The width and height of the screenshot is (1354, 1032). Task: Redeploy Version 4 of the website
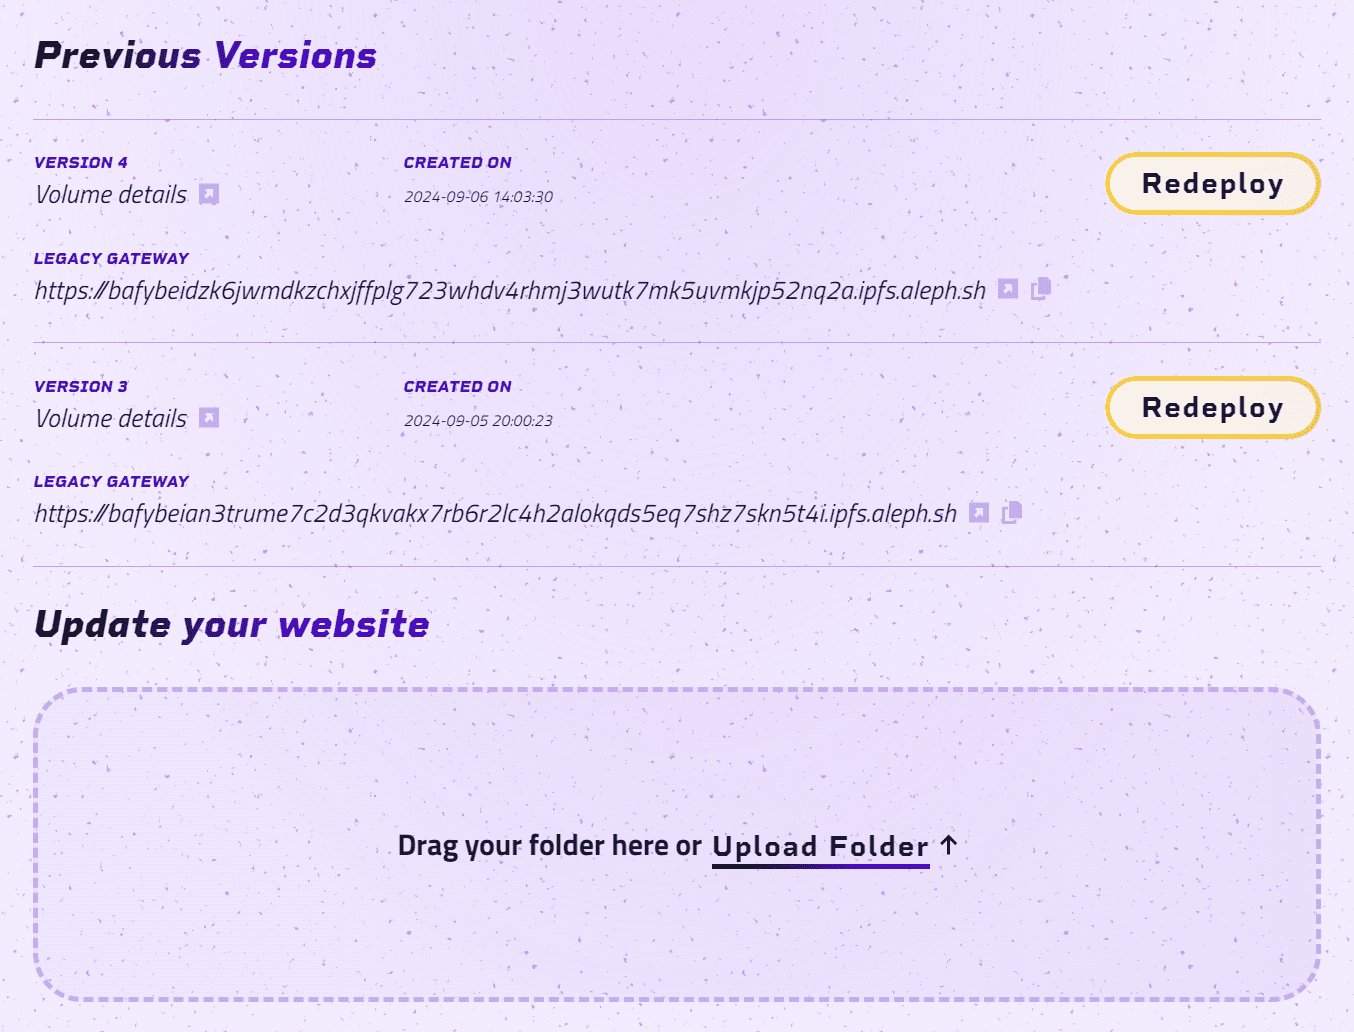[x=1212, y=183]
